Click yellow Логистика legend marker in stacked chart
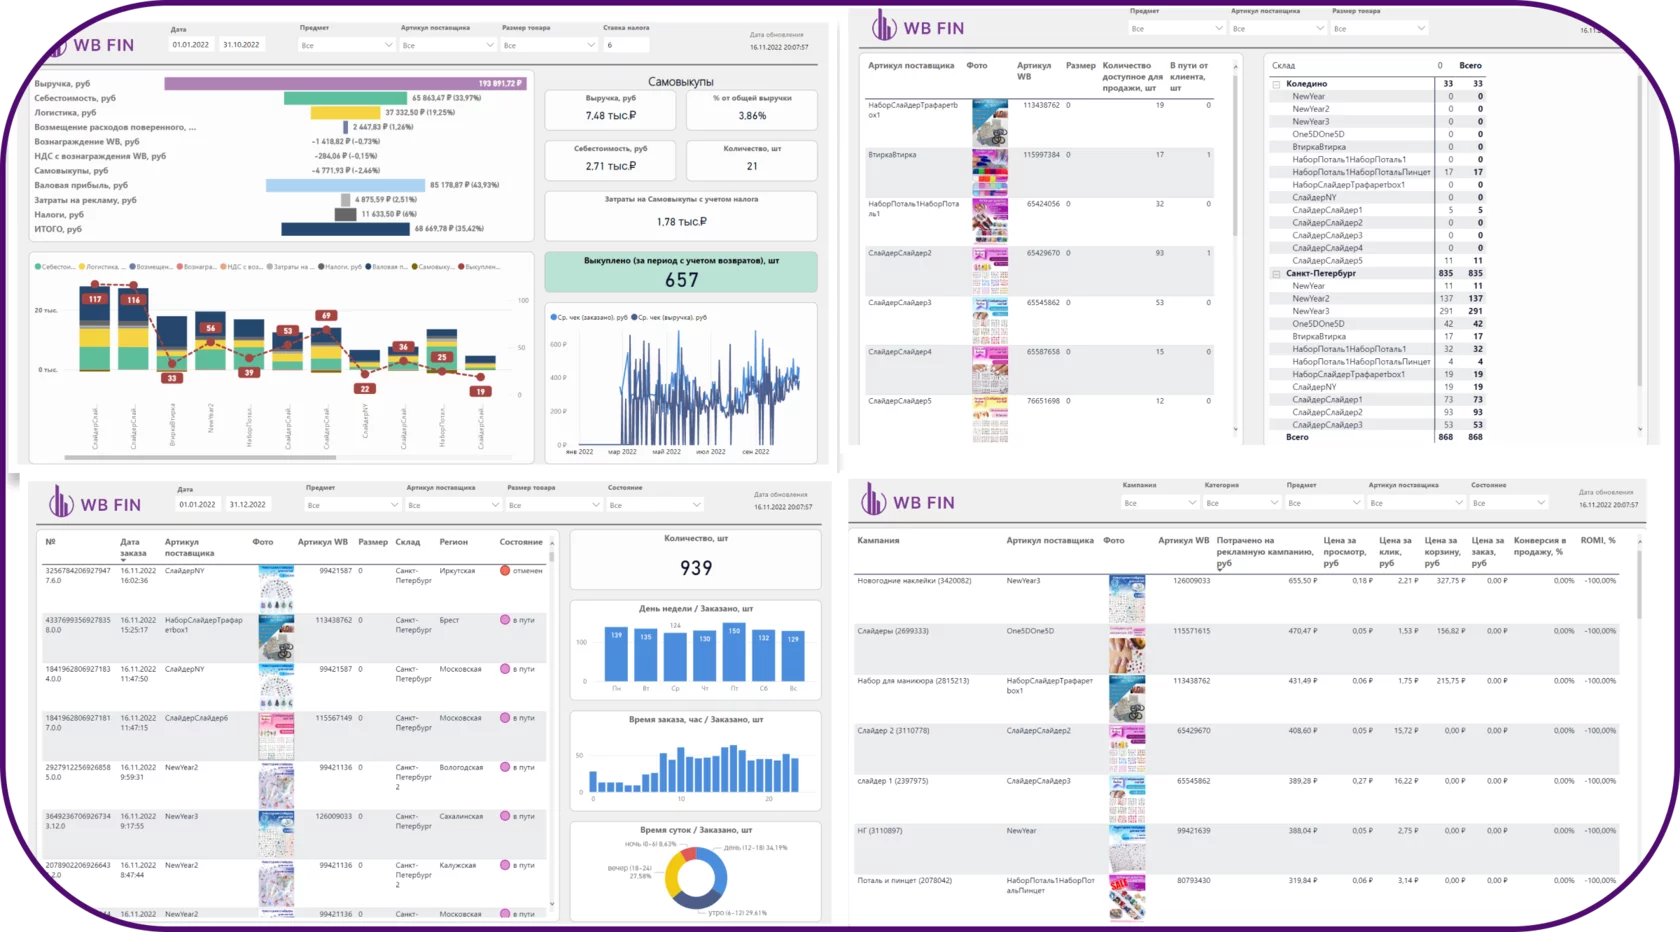Screen dimensions: 1680x932 point(81,267)
